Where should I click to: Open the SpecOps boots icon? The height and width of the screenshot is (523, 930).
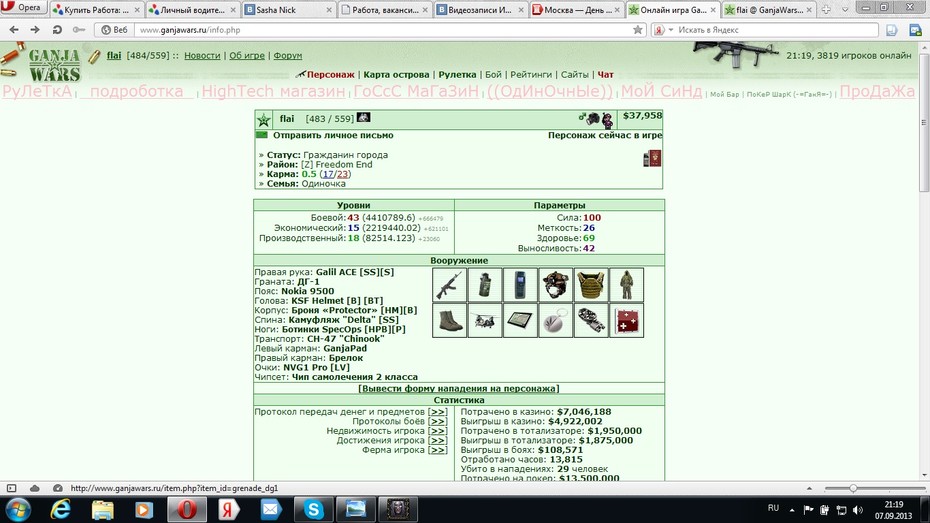pyautogui.click(x=449, y=320)
